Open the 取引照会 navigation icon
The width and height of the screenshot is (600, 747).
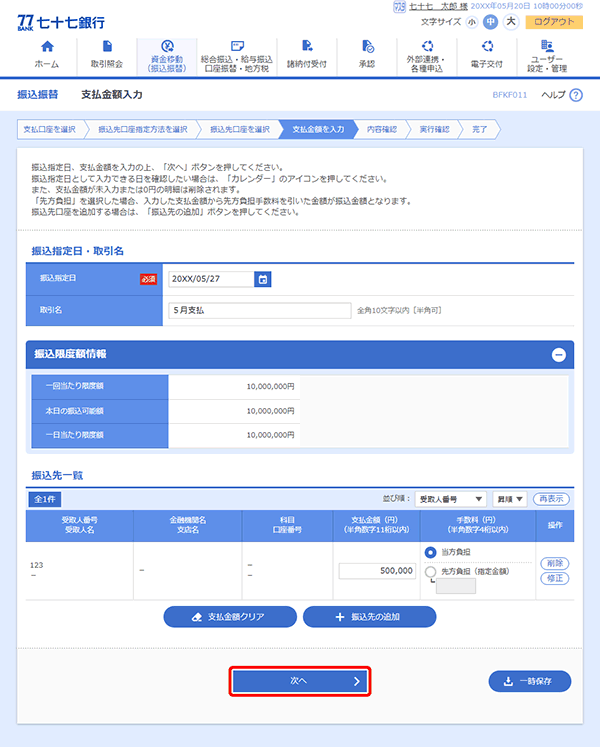(106, 47)
